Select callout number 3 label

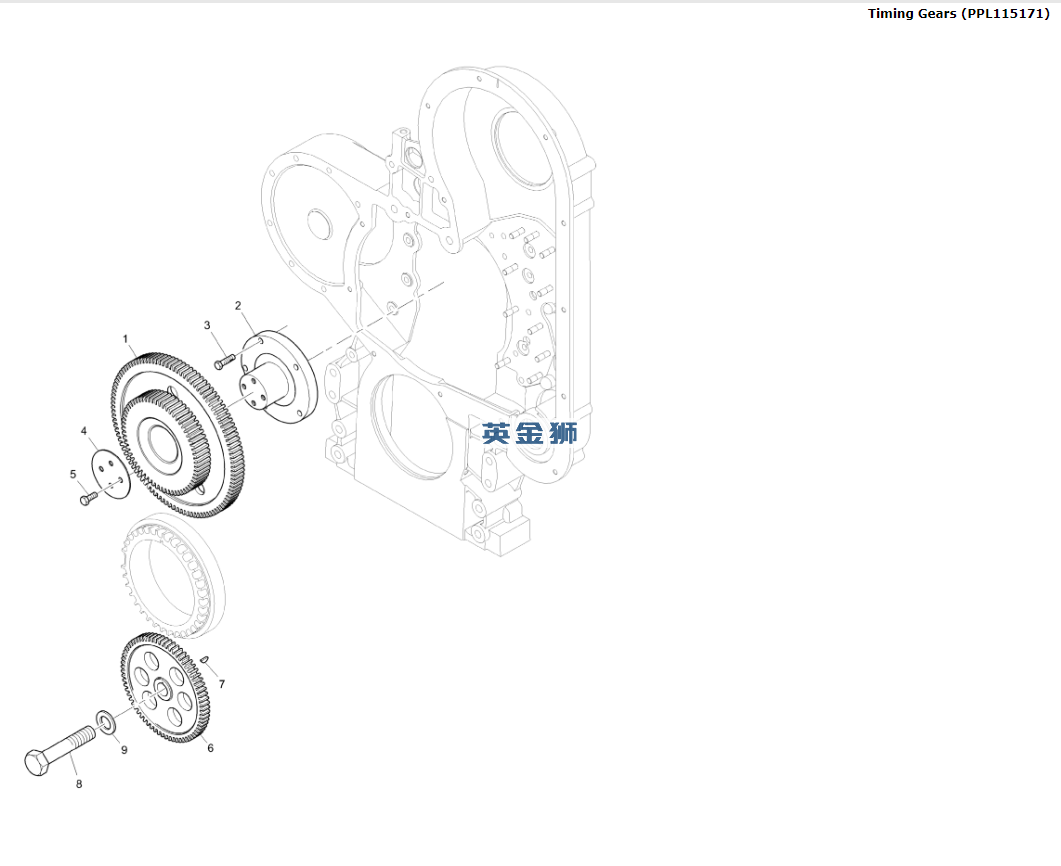(x=207, y=325)
